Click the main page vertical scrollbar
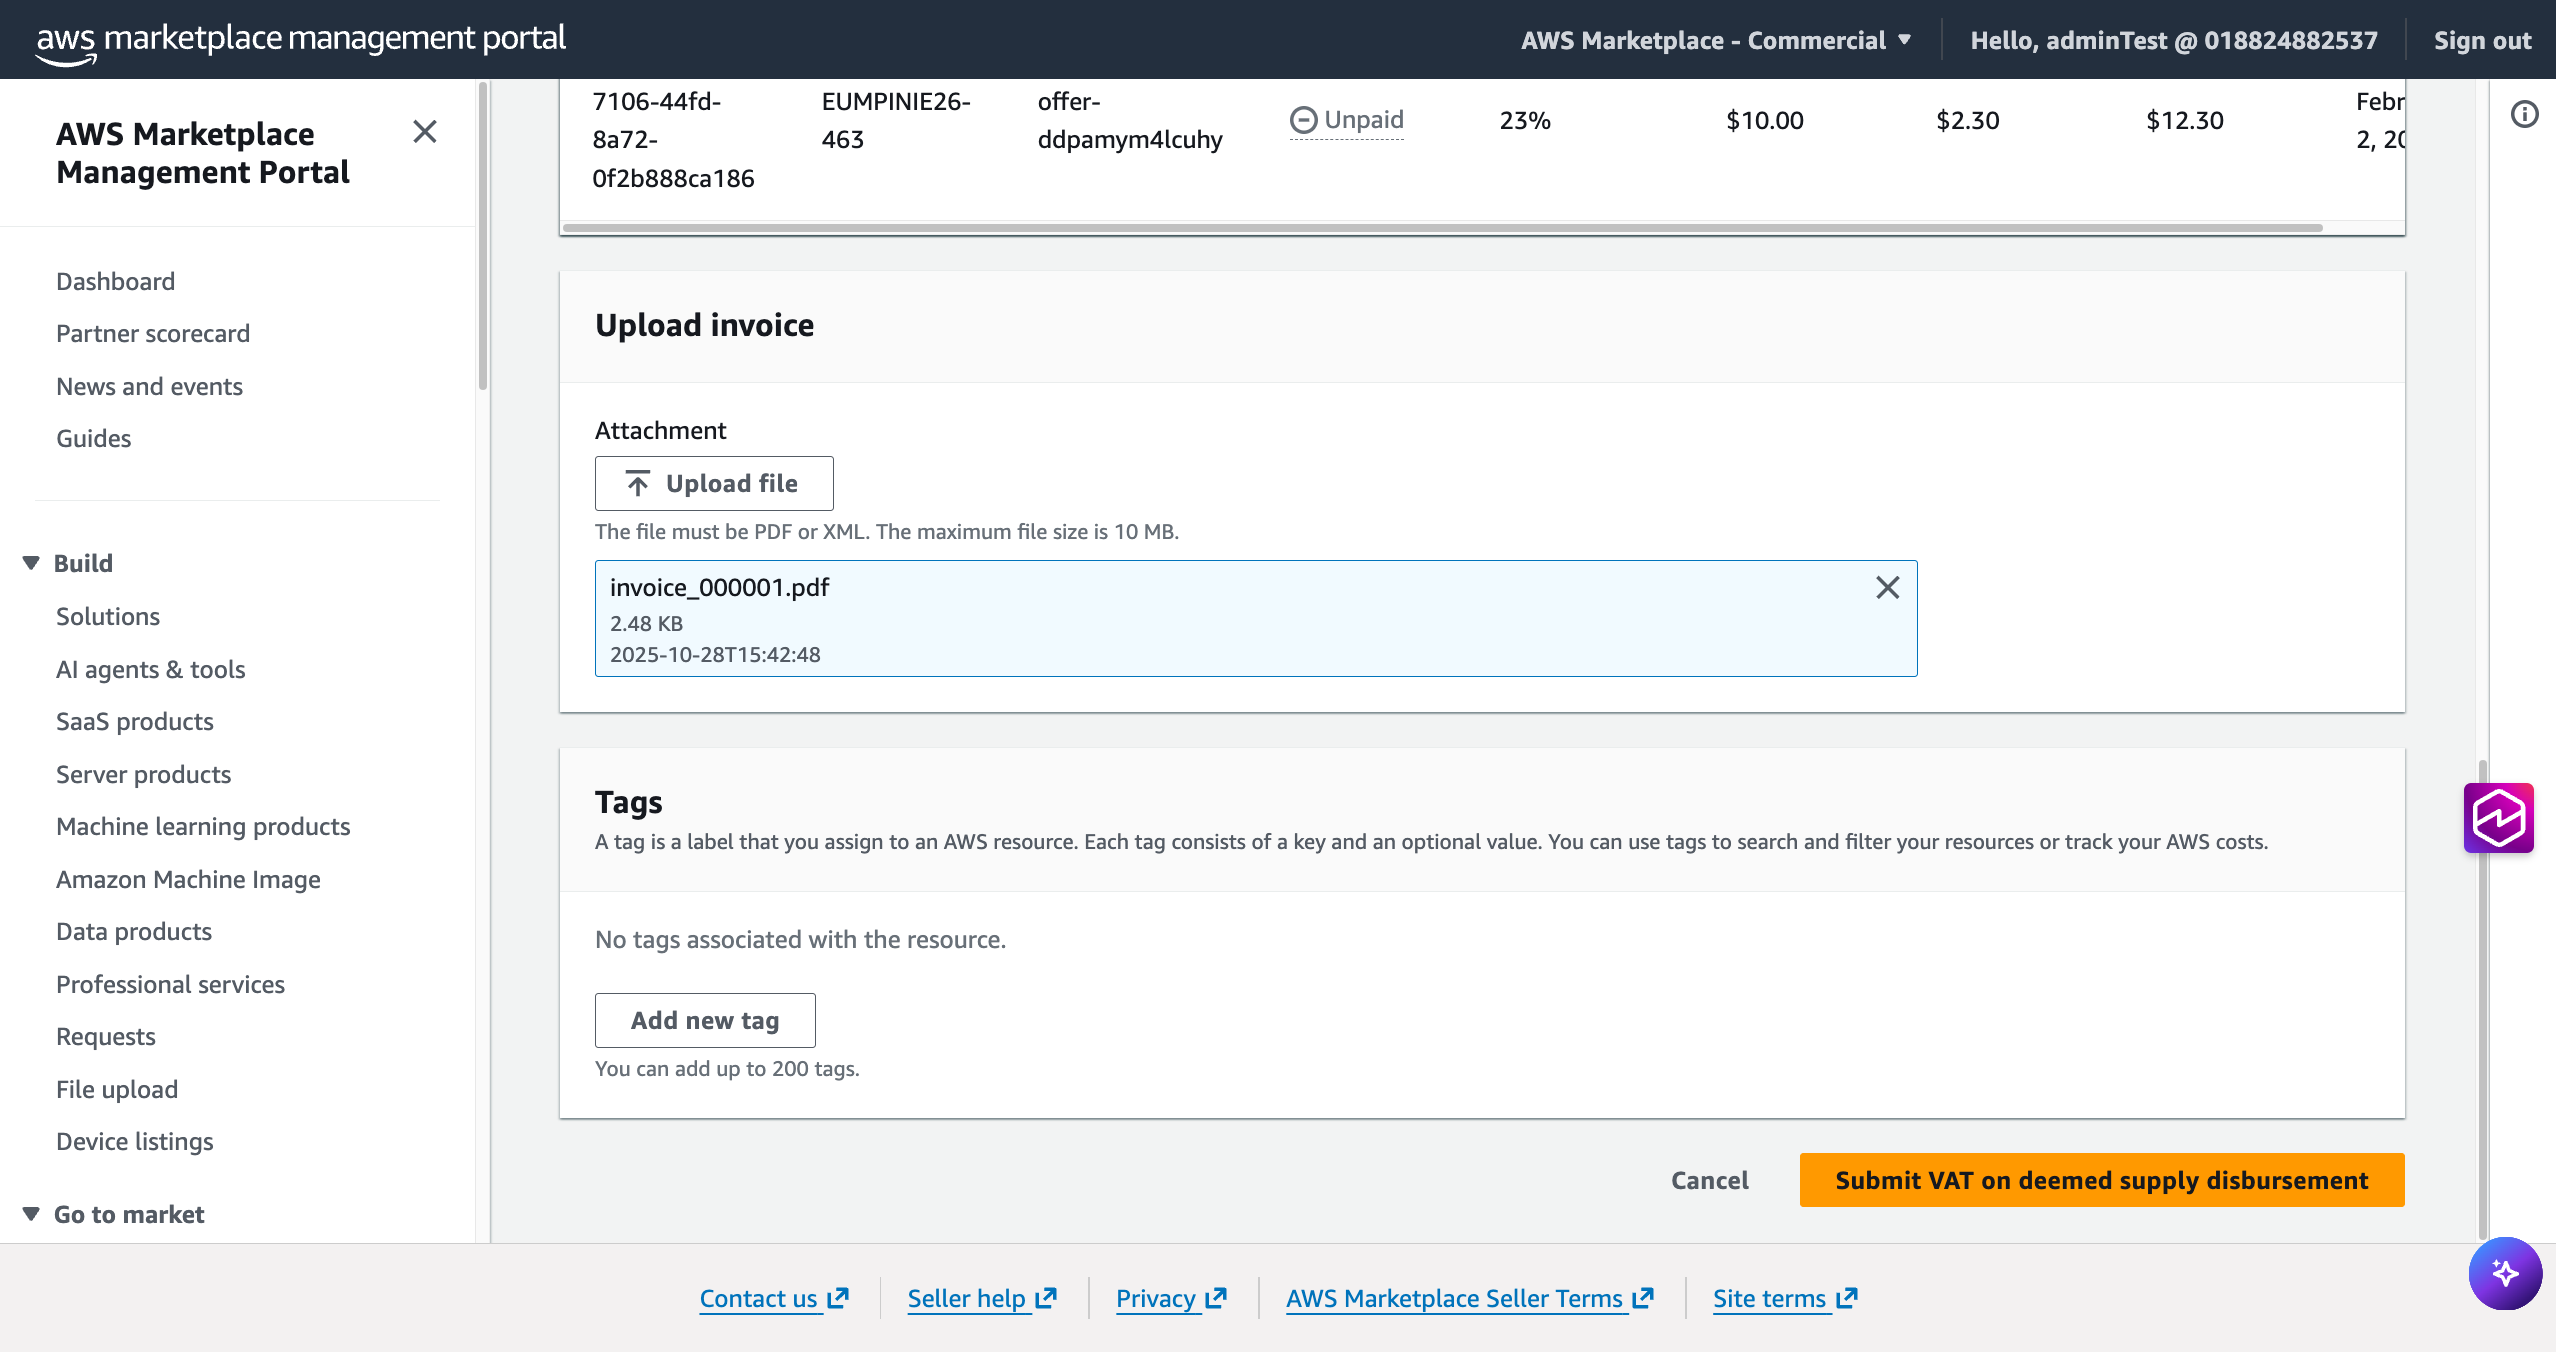The image size is (2556, 1352). click(x=2483, y=1000)
